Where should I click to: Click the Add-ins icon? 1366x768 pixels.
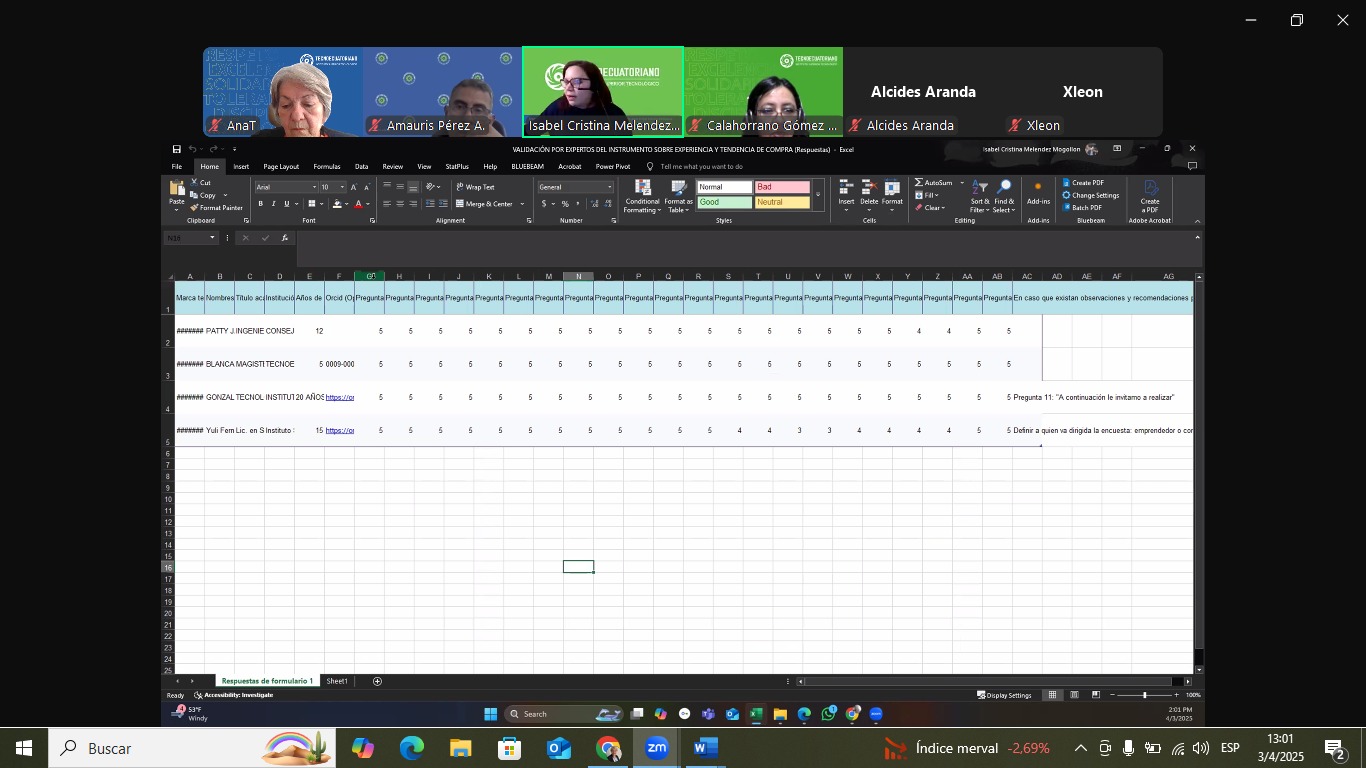(1038, 187)
